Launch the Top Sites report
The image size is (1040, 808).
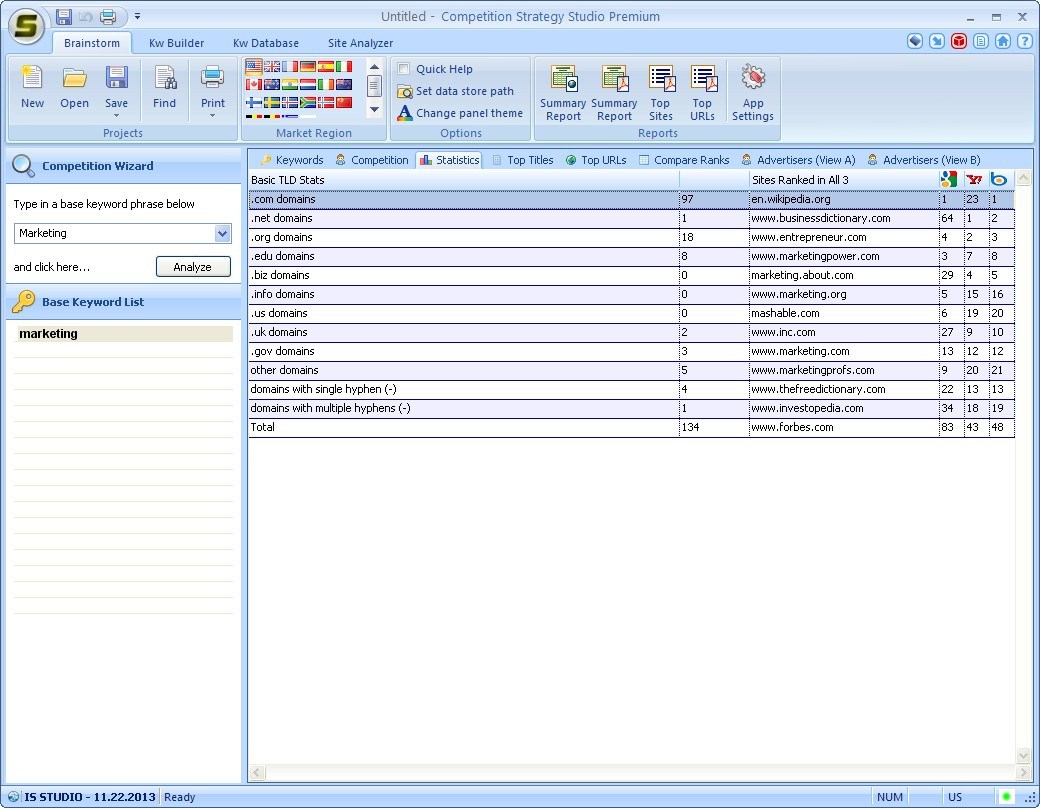tap(661, 90)
